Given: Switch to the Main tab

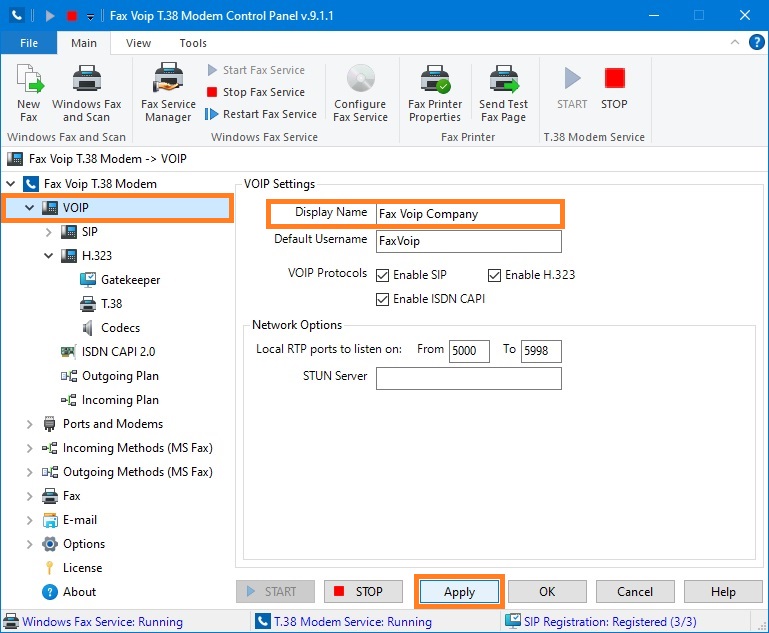Looking at the screenshot, I should (x=84, y=43).
